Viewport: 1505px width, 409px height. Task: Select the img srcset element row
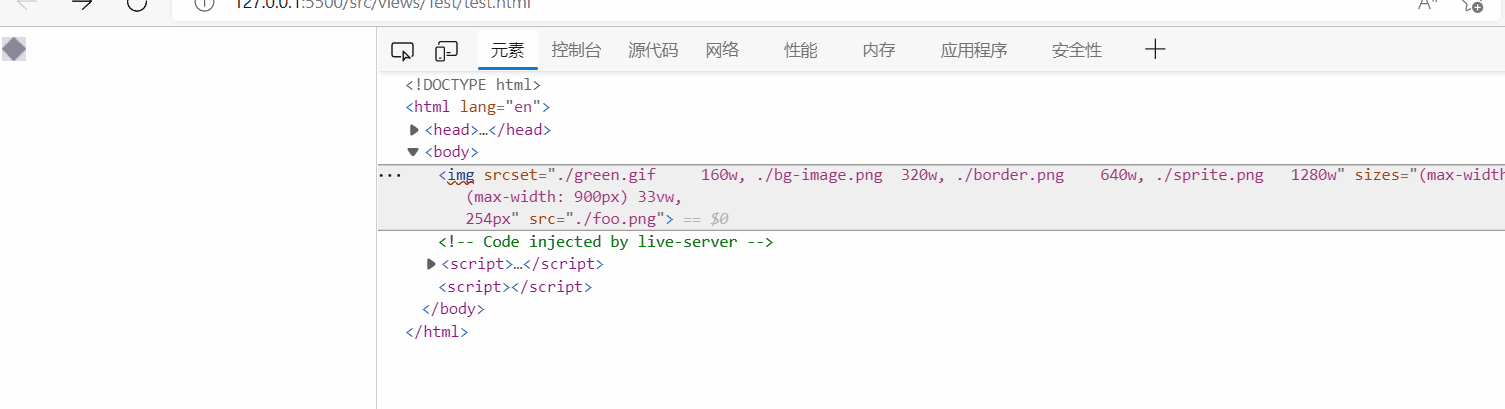(941, 197)
